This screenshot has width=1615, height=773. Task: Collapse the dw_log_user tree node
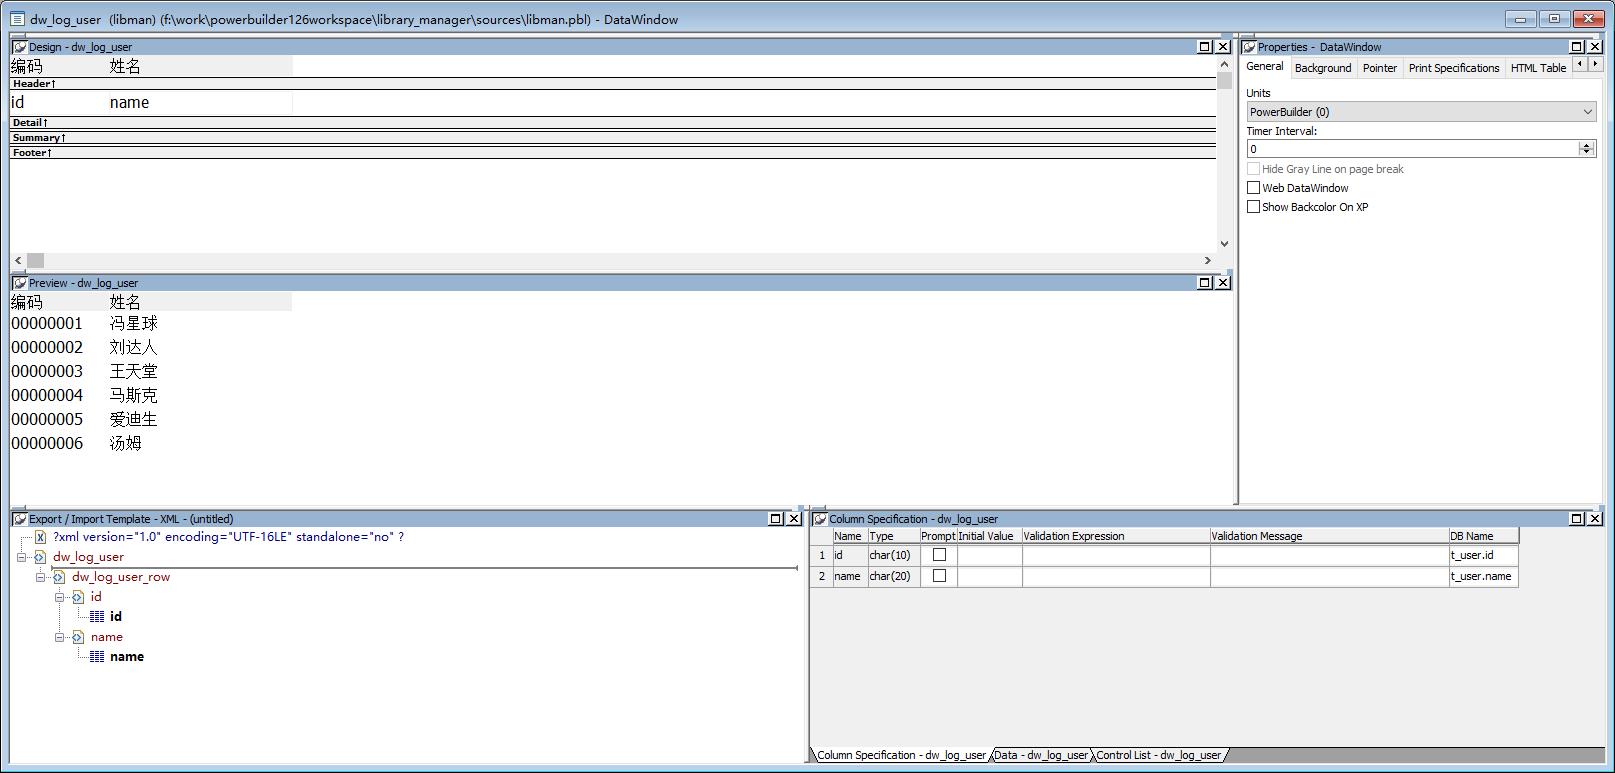point(21,557)
